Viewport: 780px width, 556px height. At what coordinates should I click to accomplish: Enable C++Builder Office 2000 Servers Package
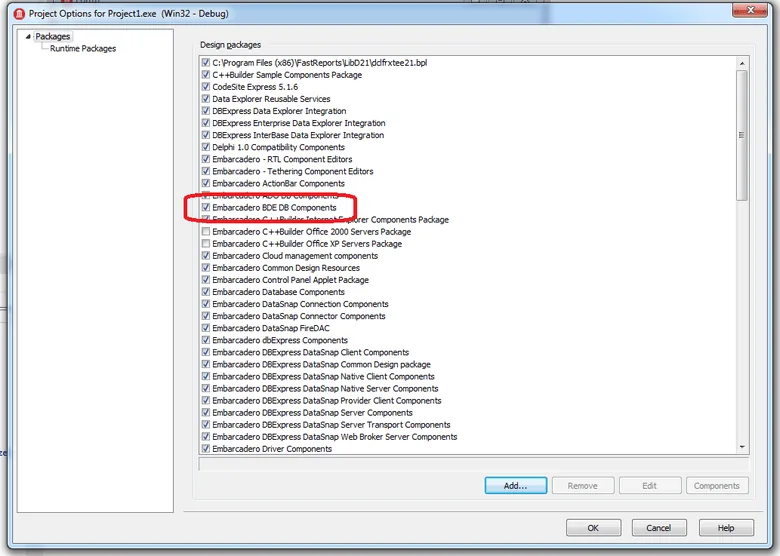(206, 232)
